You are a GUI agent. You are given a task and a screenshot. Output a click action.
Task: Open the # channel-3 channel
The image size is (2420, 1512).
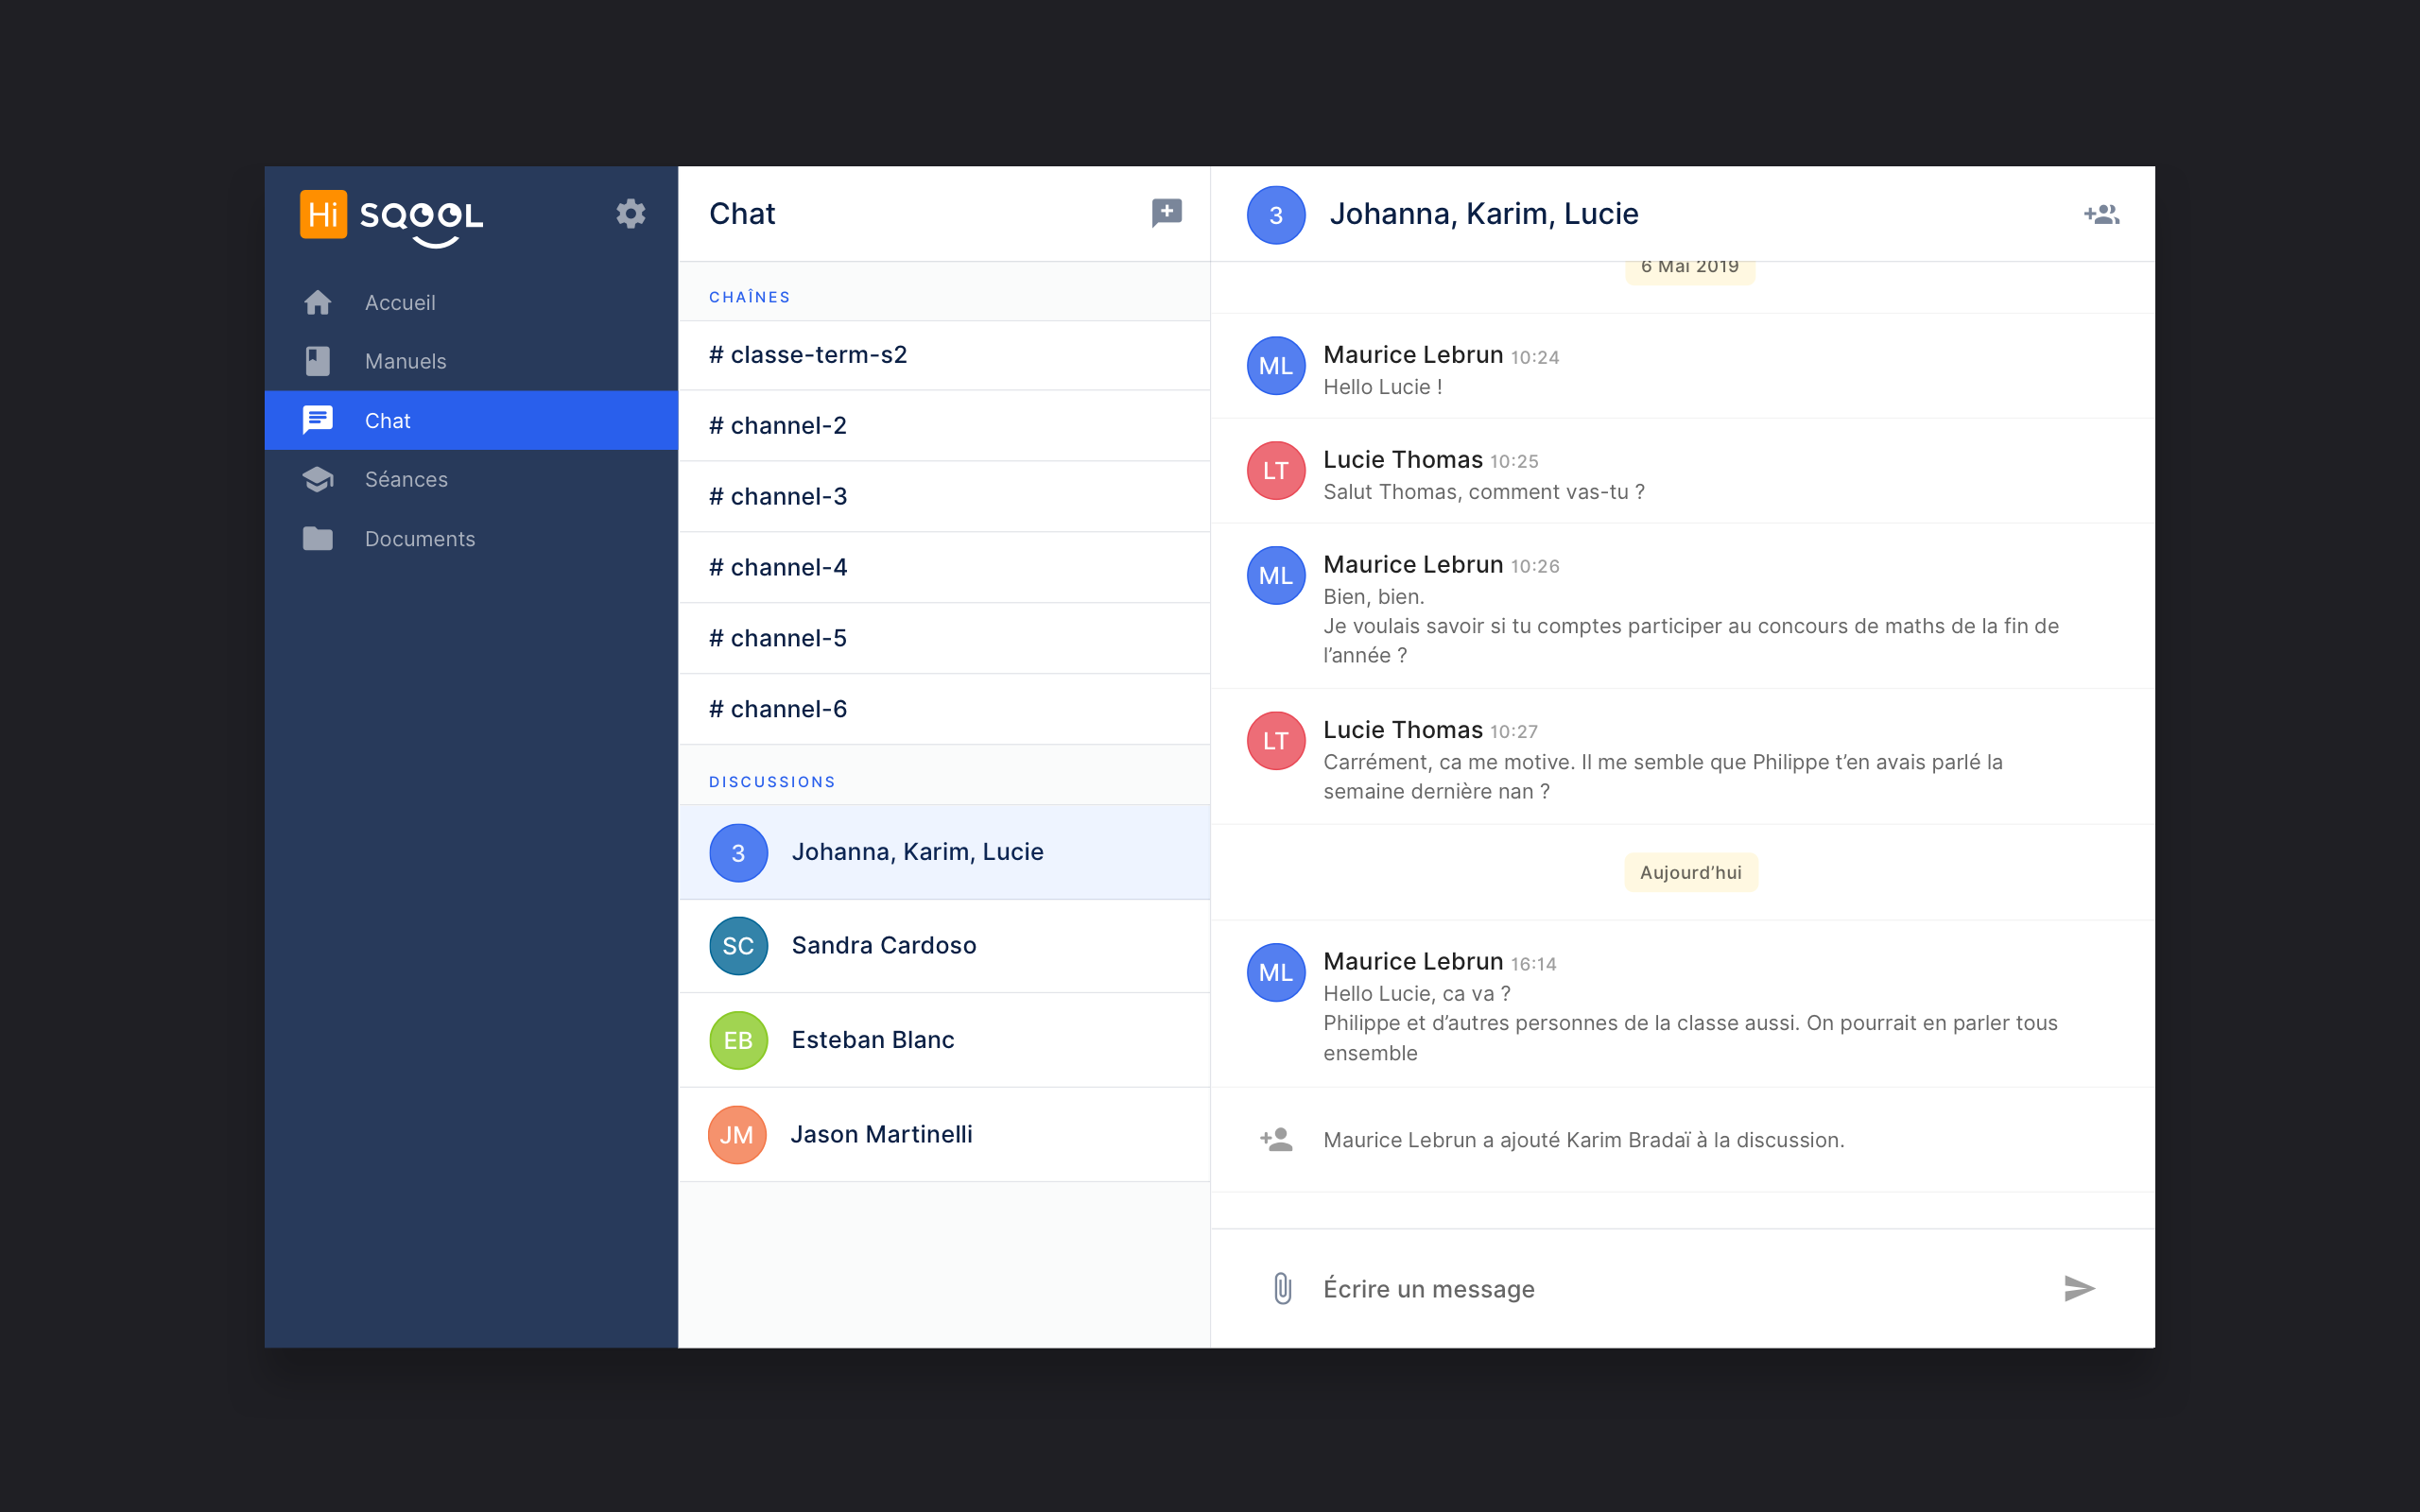point(944,497)
